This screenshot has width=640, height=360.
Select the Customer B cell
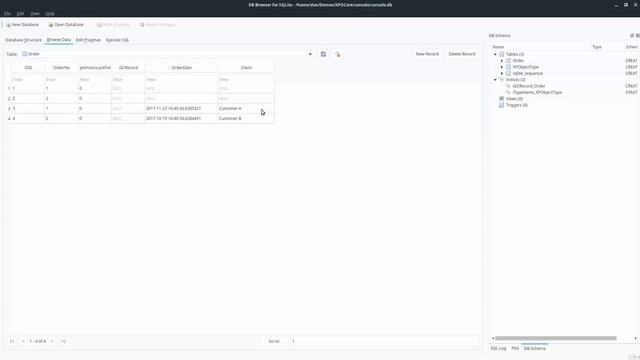246,118
